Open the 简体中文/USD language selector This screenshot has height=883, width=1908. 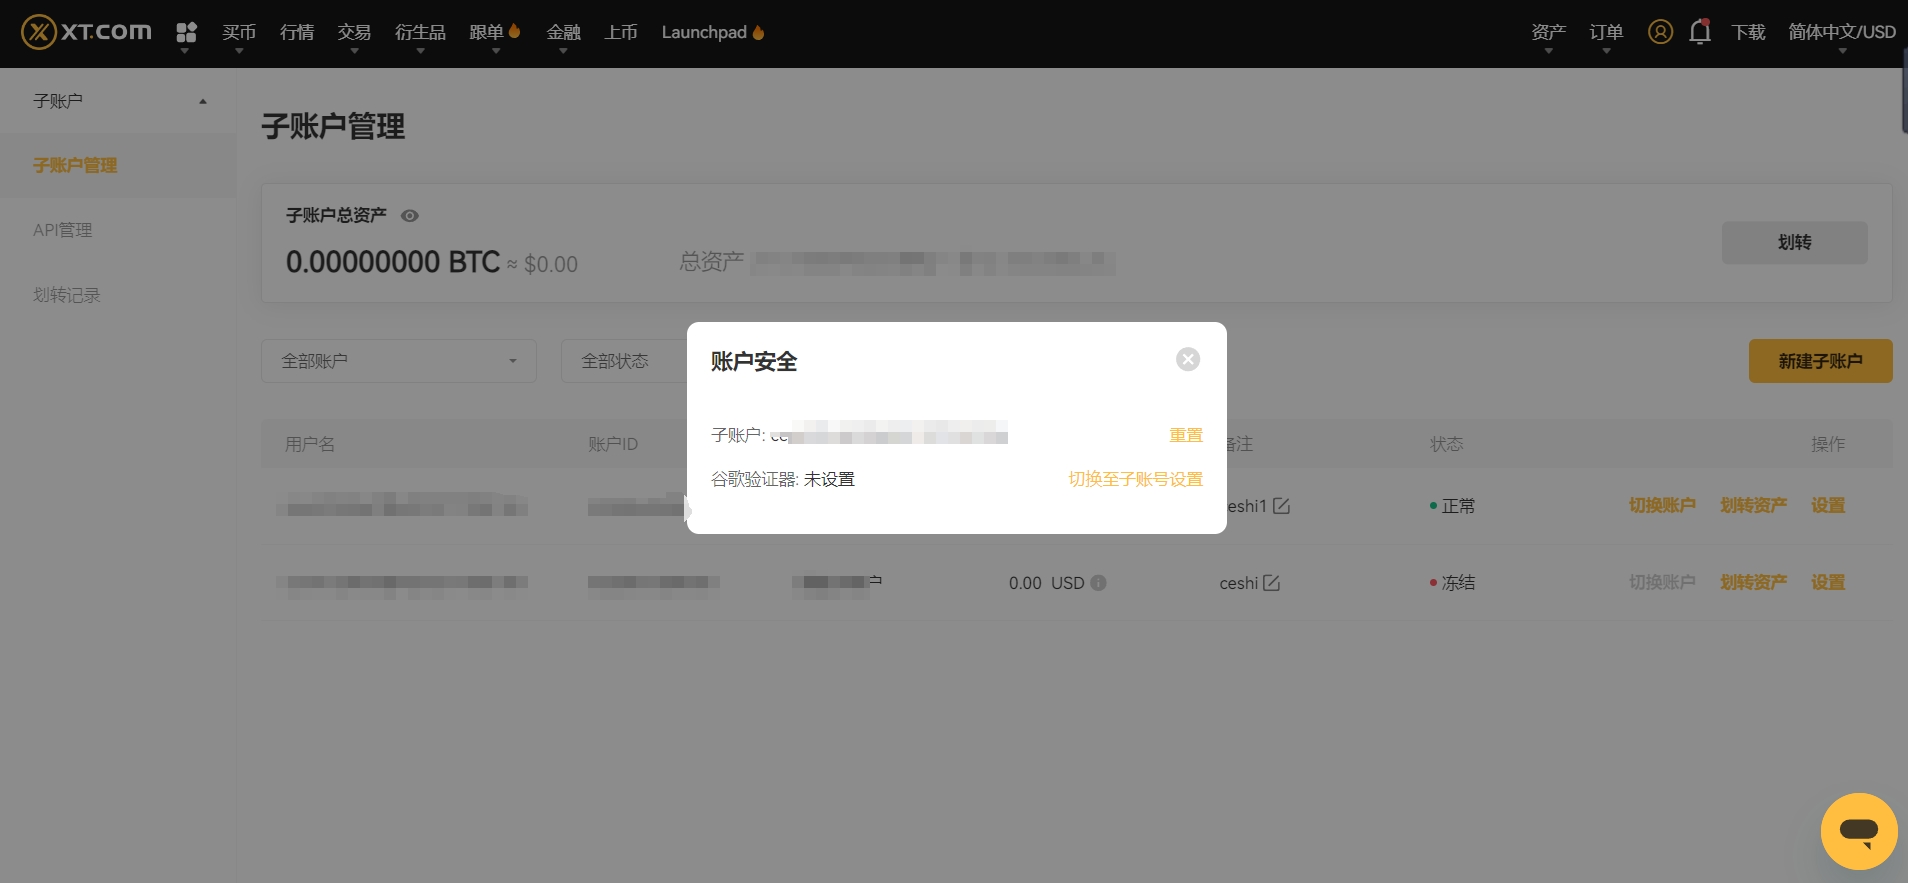[x=1842, y=32]
